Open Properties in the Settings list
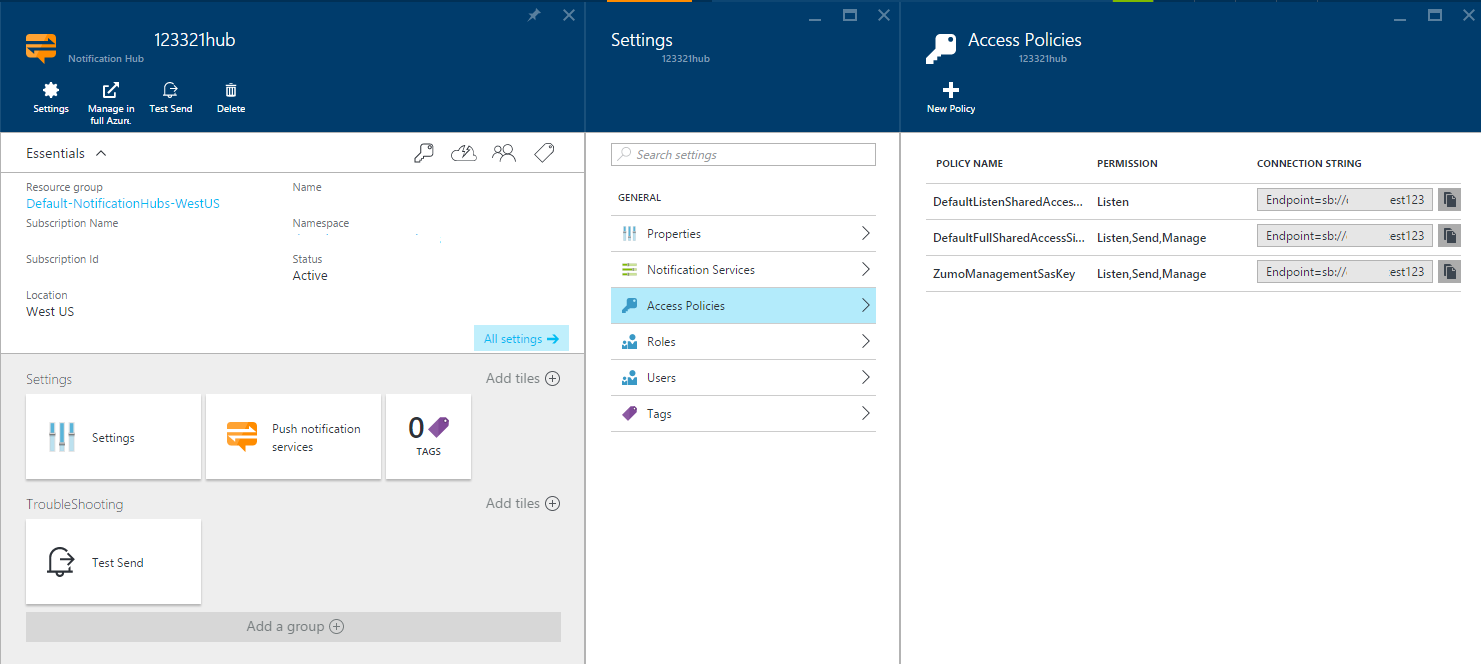This screenshot has height=664, width=1481. 743,233
